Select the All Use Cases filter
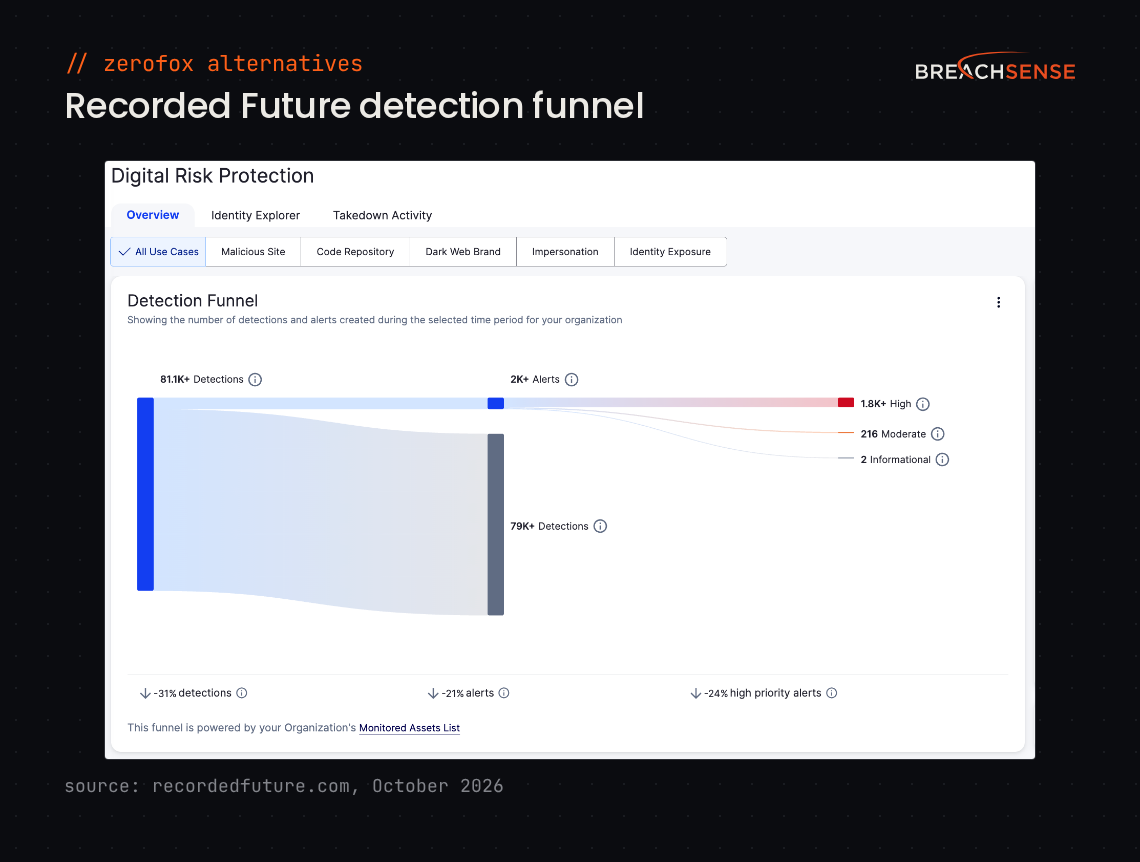Viewport: 1140px width, 862px height. [158, 251]
